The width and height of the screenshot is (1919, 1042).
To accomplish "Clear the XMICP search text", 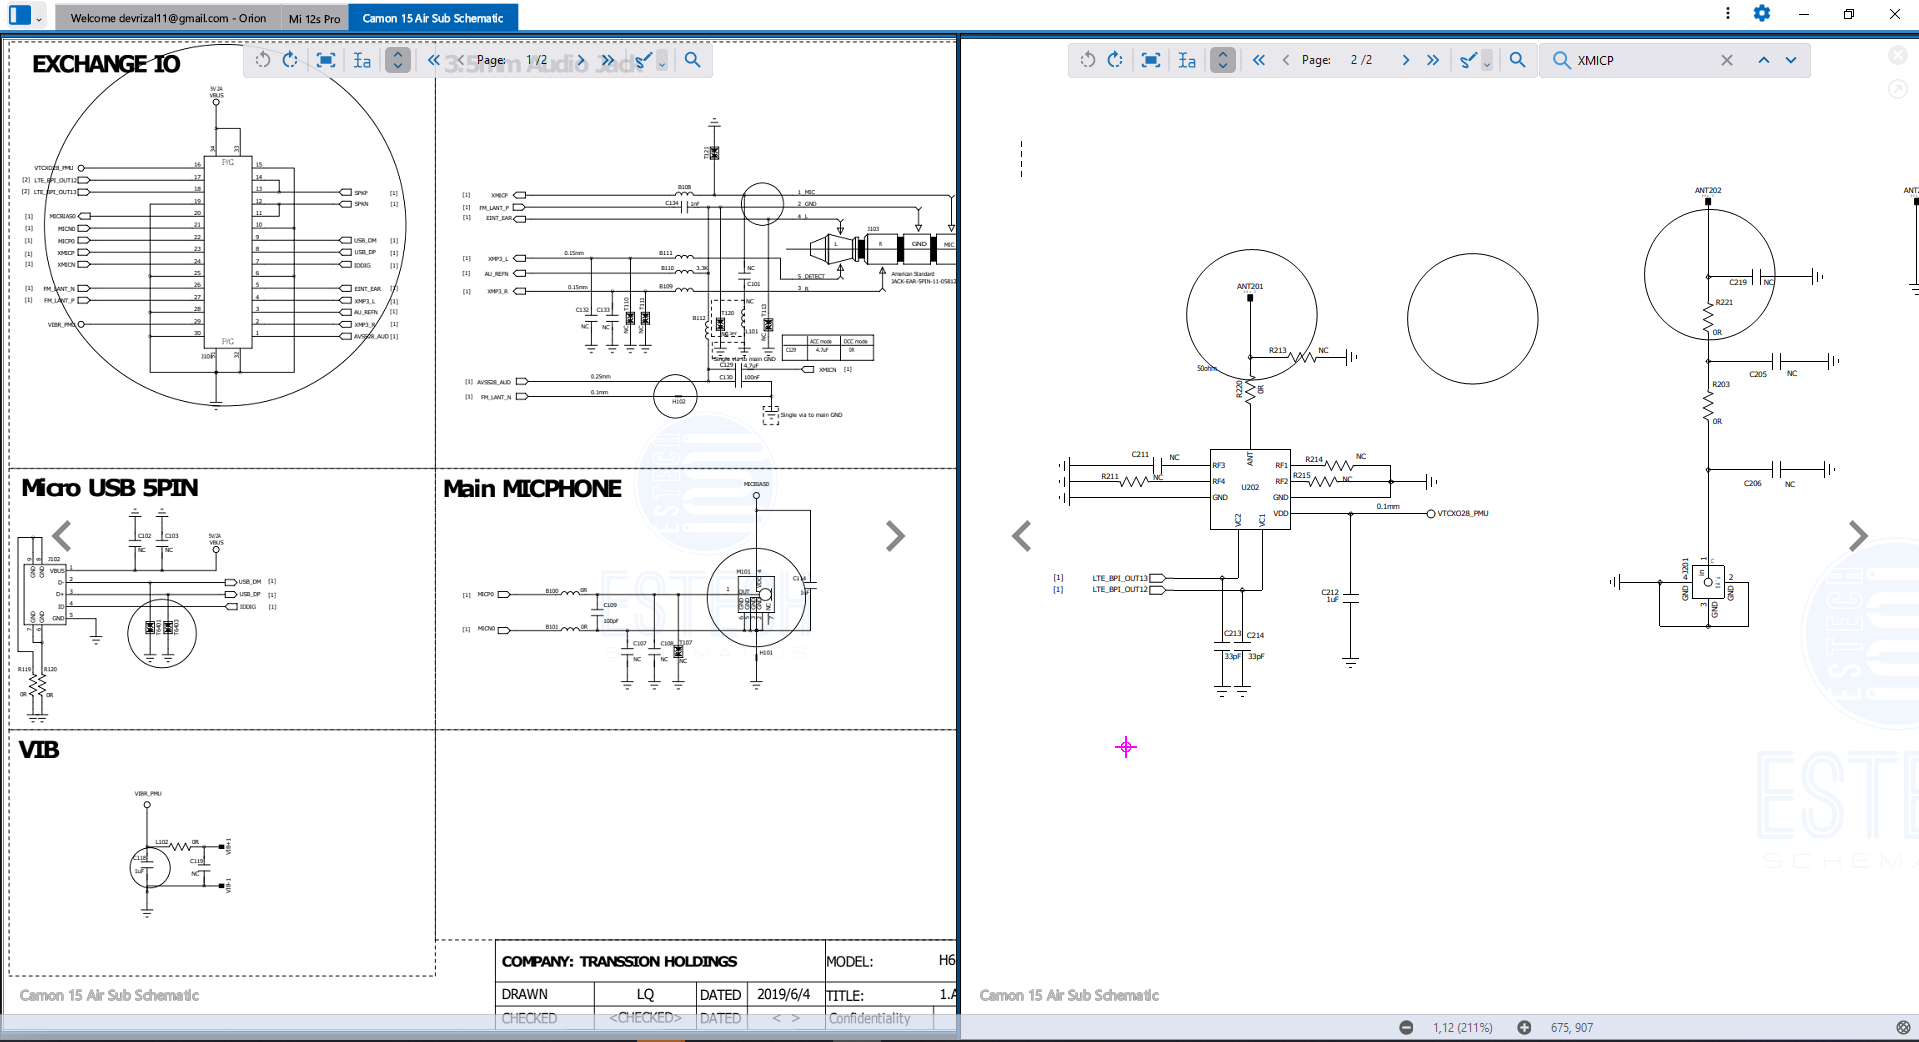I will (1727, 60).
